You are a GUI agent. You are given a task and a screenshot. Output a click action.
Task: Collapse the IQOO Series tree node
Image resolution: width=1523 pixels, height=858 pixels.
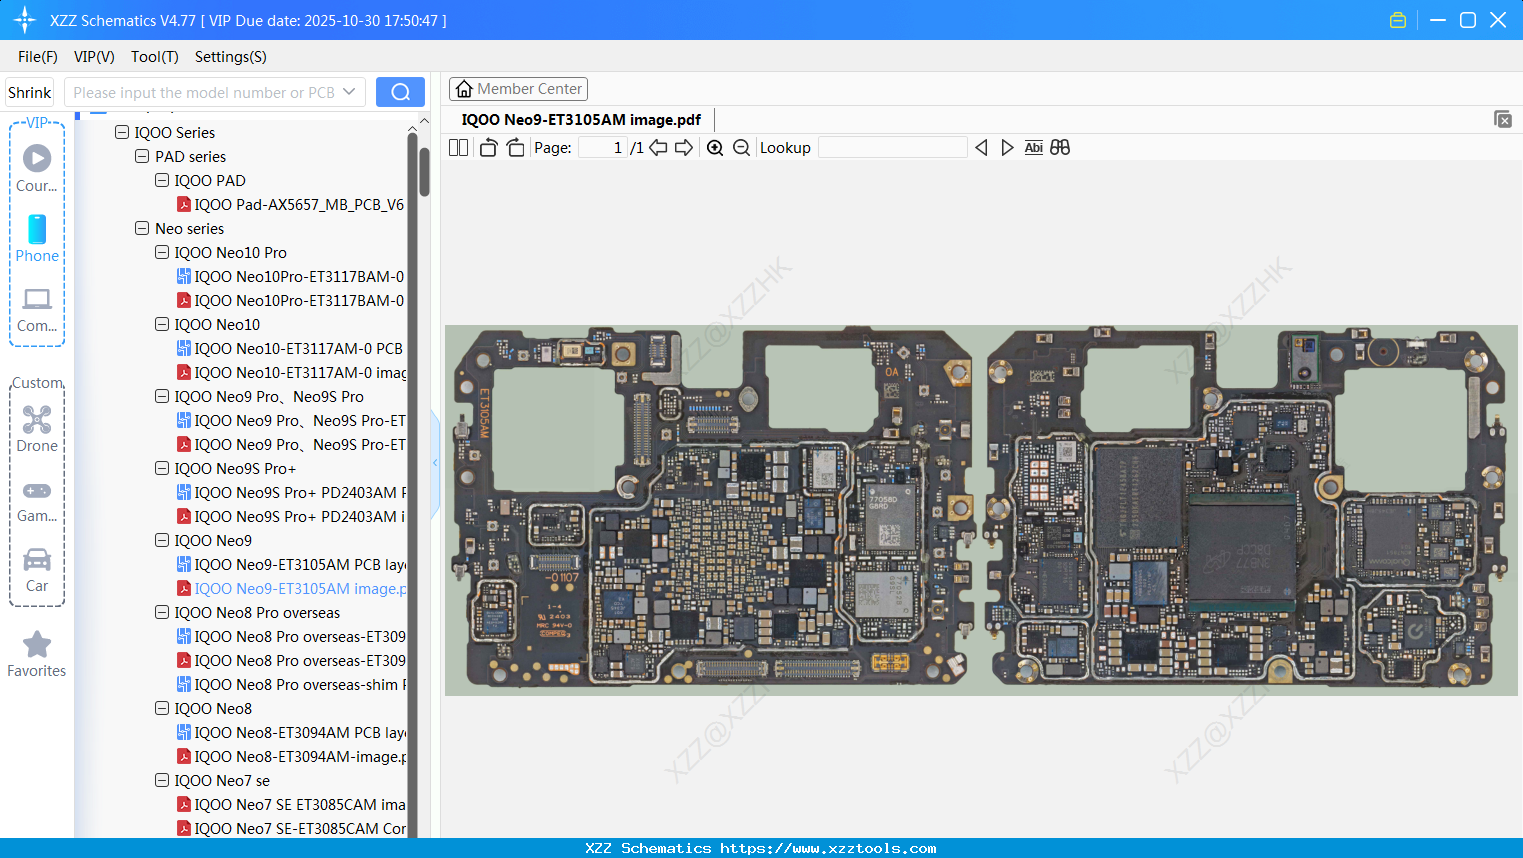click(122, 132)
